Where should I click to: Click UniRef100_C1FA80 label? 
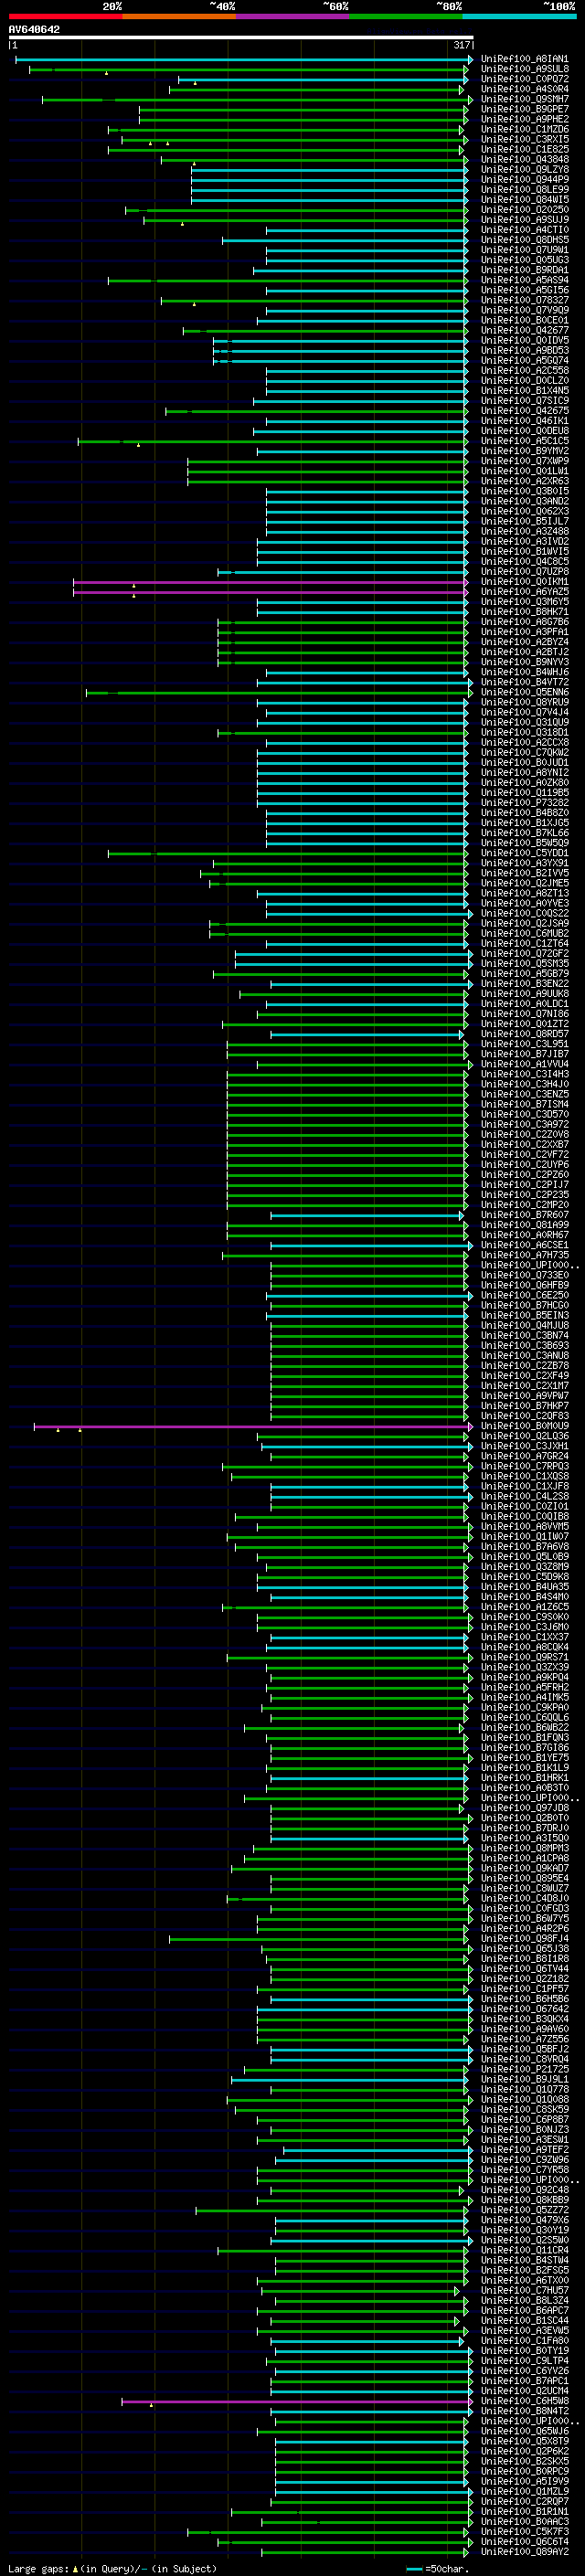pyautogui.click(x=525, y=2340)
